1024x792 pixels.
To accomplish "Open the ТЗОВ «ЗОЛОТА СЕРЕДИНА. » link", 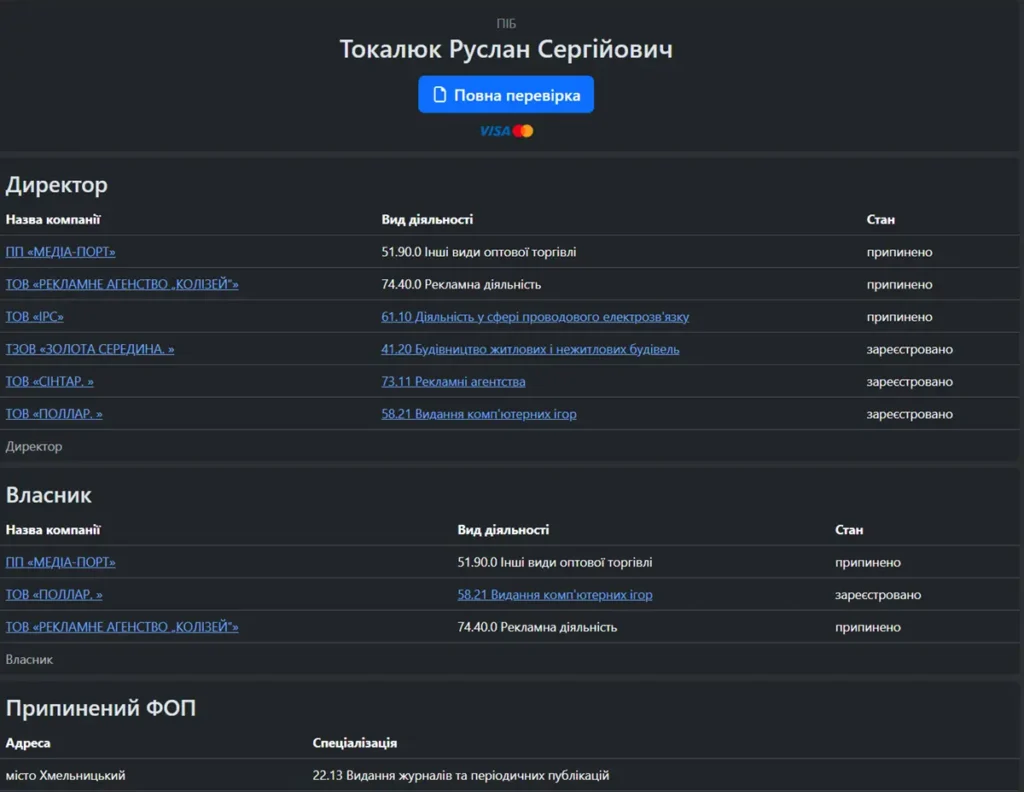I will pyautogui.click(x=90, y=349).
